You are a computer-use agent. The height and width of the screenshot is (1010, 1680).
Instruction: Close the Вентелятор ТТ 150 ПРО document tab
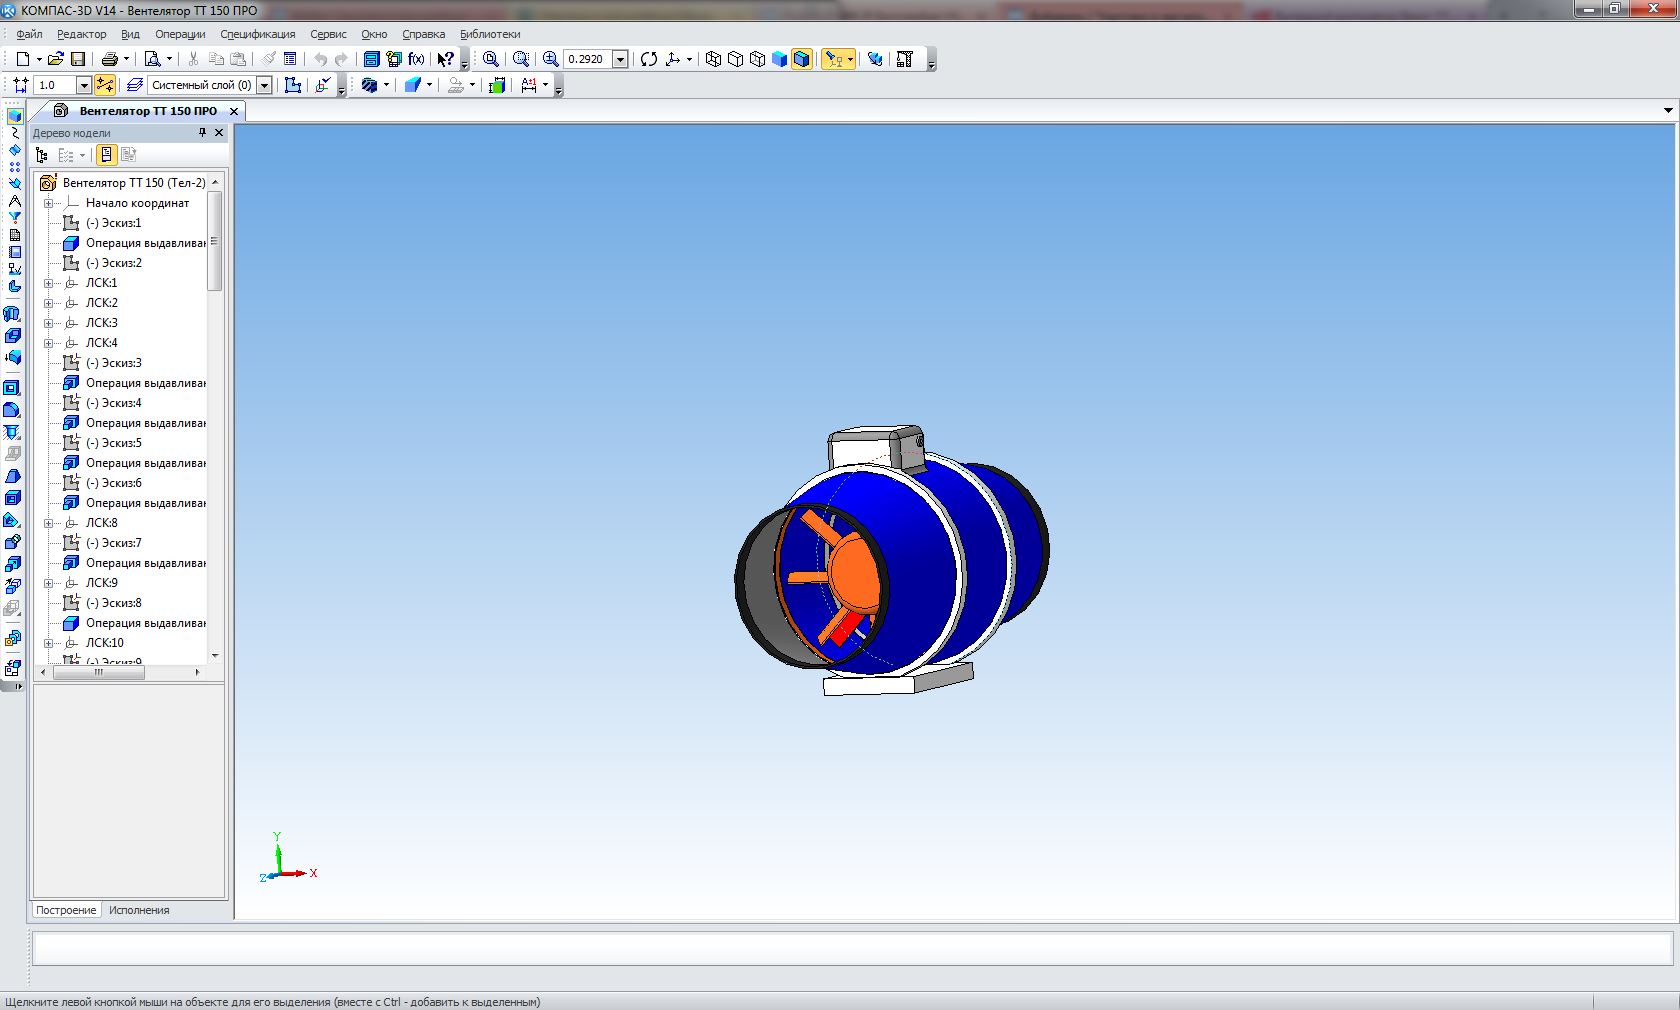(x=234, y=111)
